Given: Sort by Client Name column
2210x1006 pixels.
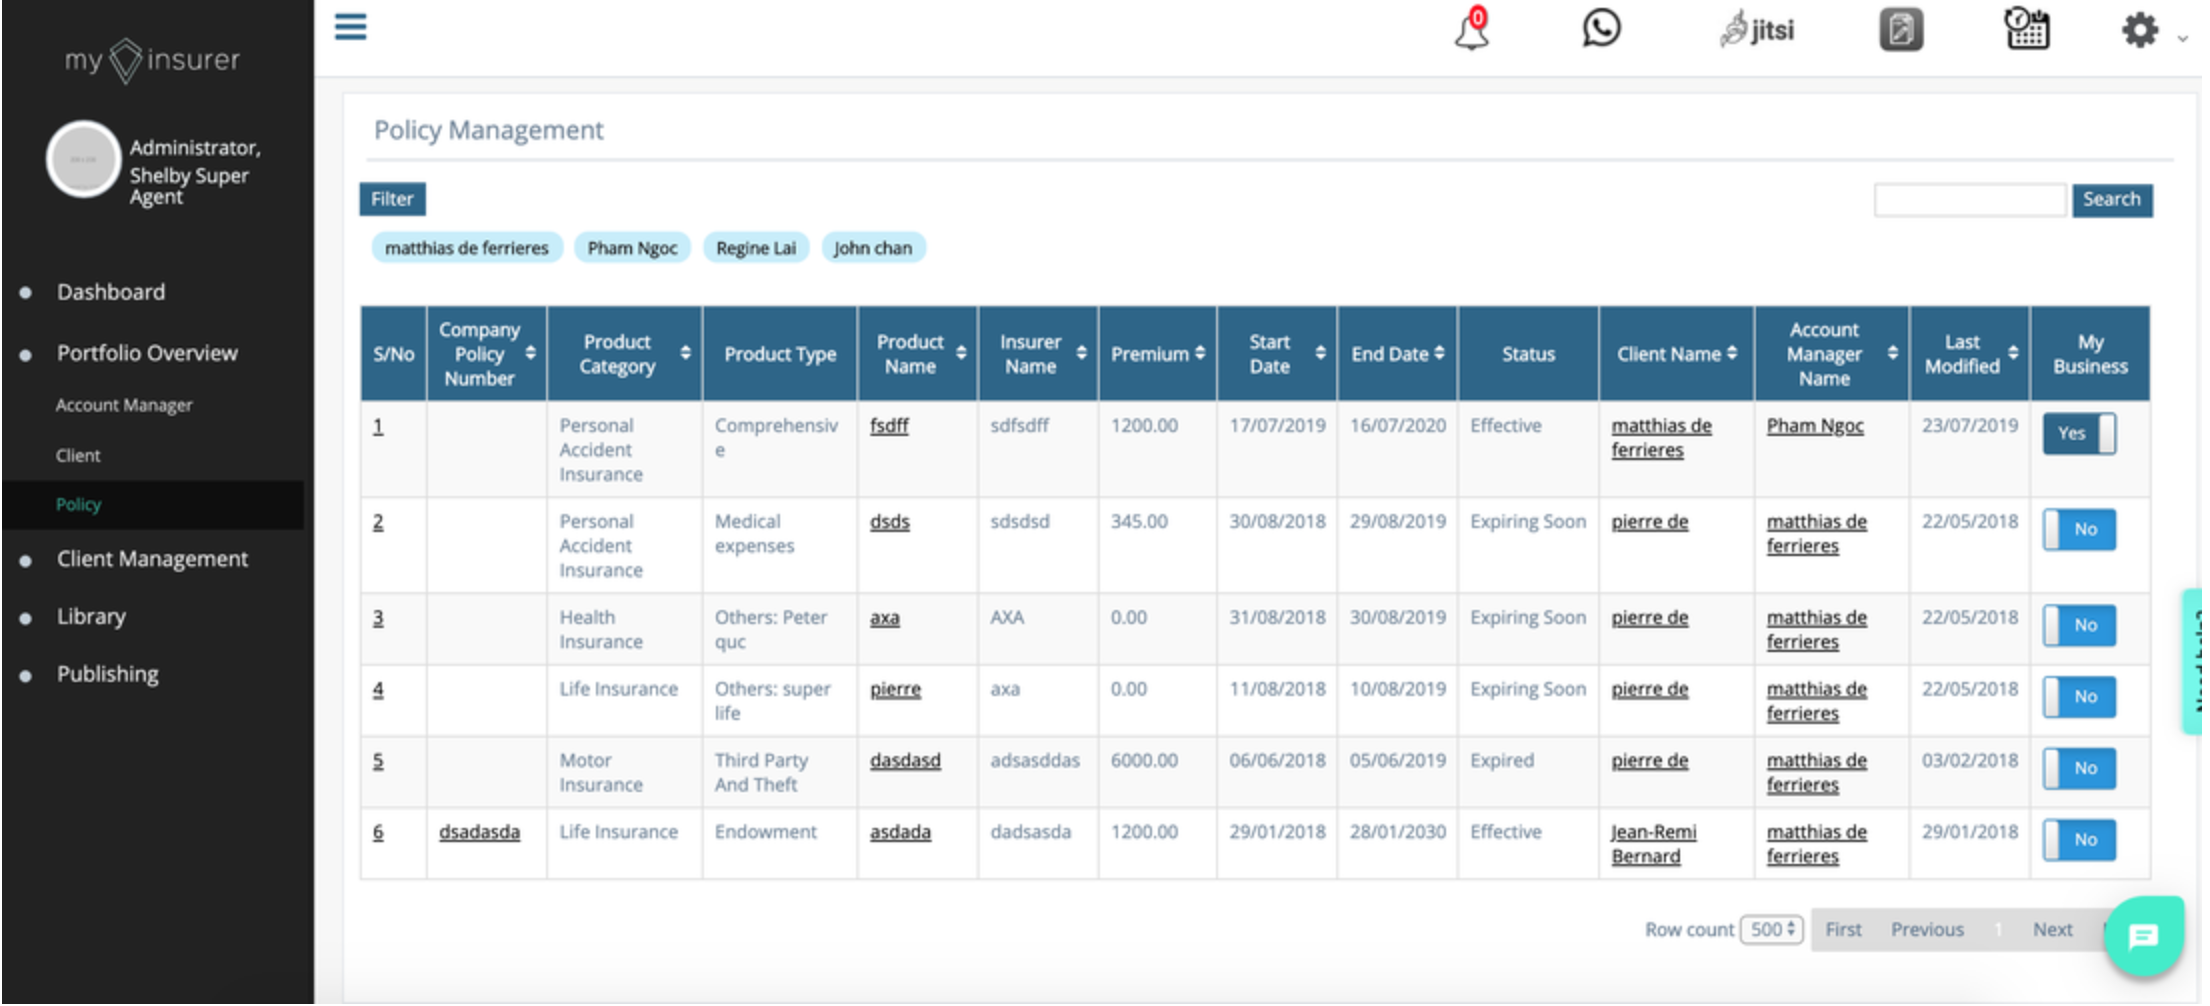Looking at the screenshot, I should click(1731, 353).
